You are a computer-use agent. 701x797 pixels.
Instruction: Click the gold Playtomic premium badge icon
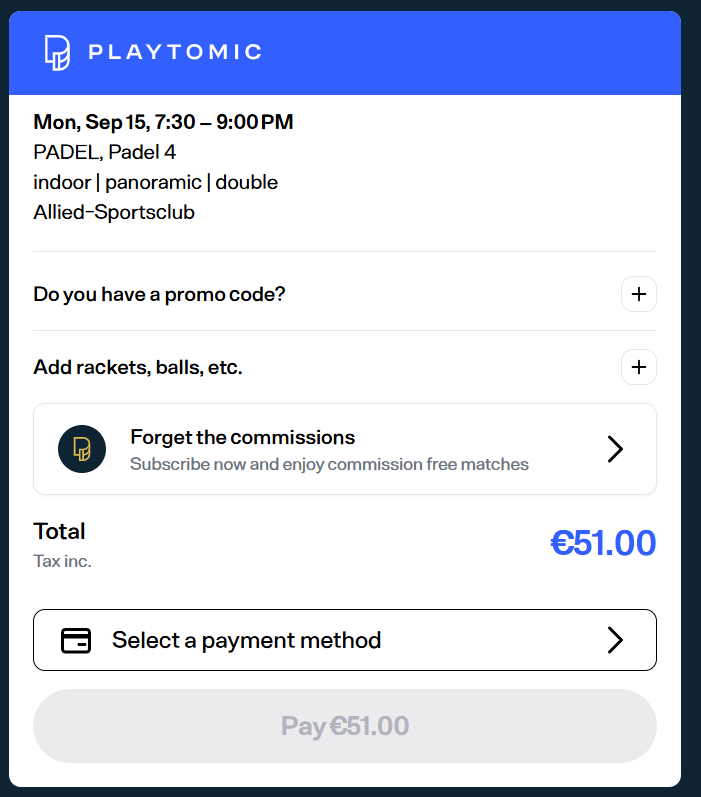pyautogui.click(x=82, y=449)
